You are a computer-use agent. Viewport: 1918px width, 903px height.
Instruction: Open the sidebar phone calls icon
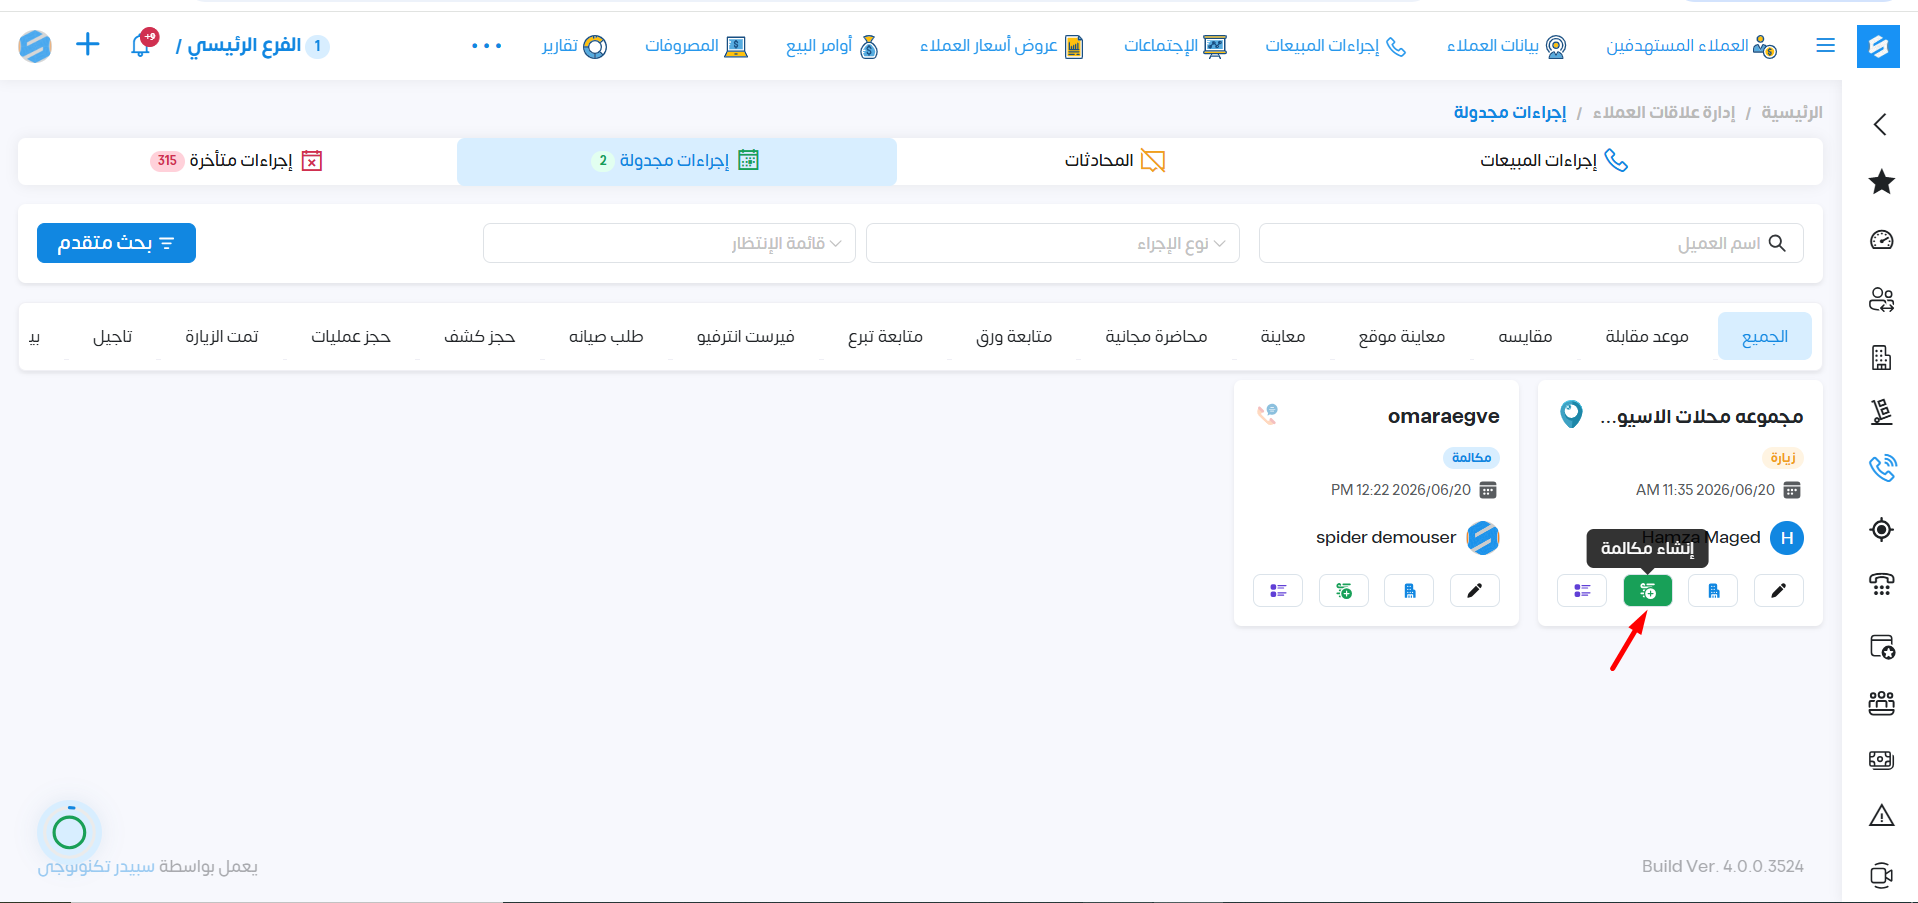click(x=1881, y=468)
